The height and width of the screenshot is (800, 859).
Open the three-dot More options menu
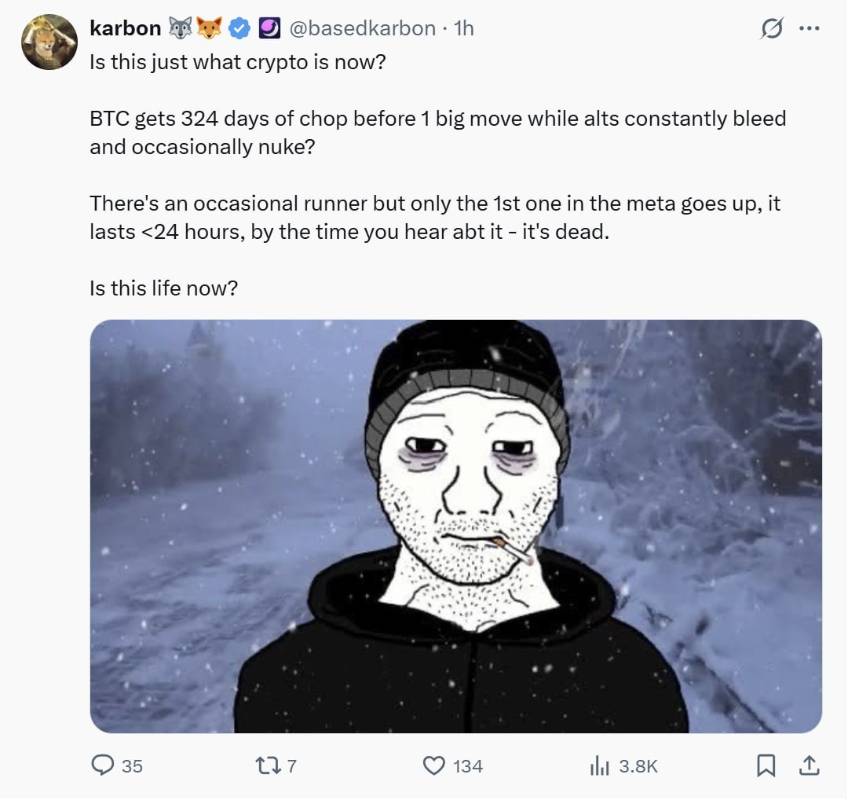click(x=808, y=30)
